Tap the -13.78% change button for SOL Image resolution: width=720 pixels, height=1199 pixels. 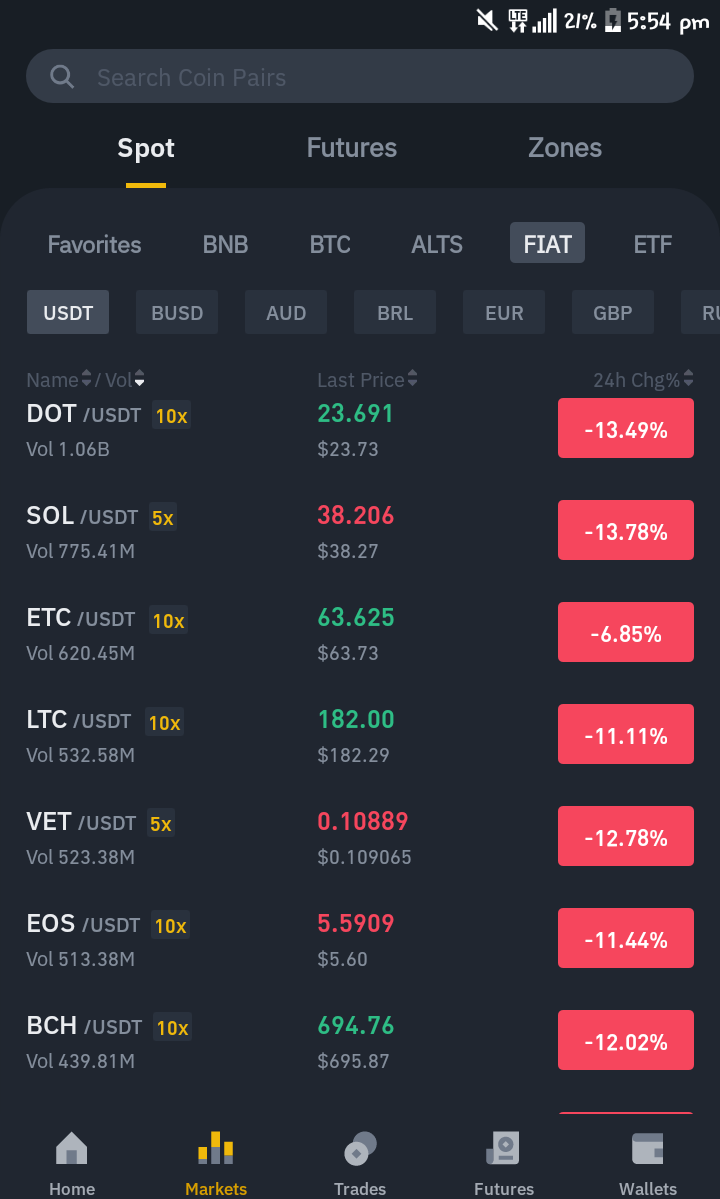click(x=626, y=530)
